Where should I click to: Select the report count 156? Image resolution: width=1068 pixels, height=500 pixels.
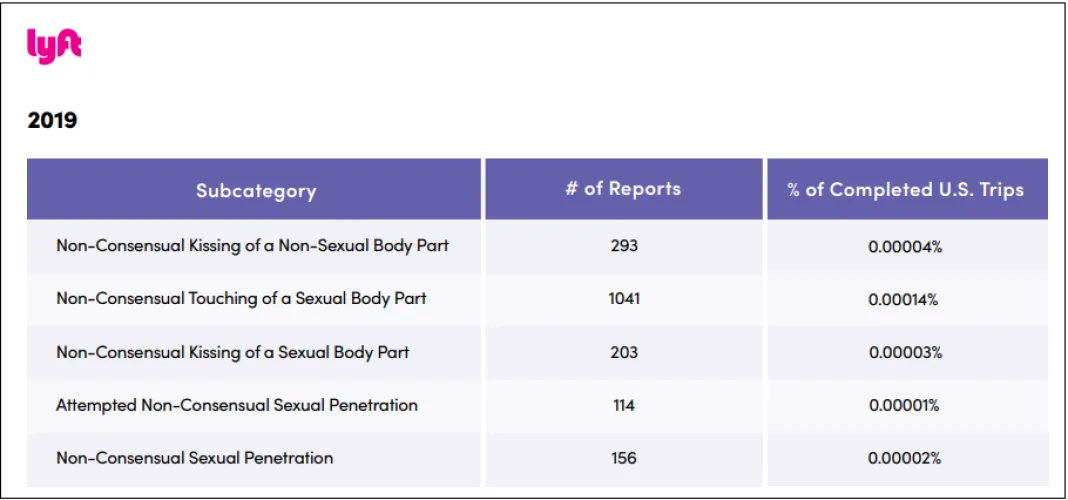tap(624, 458)
